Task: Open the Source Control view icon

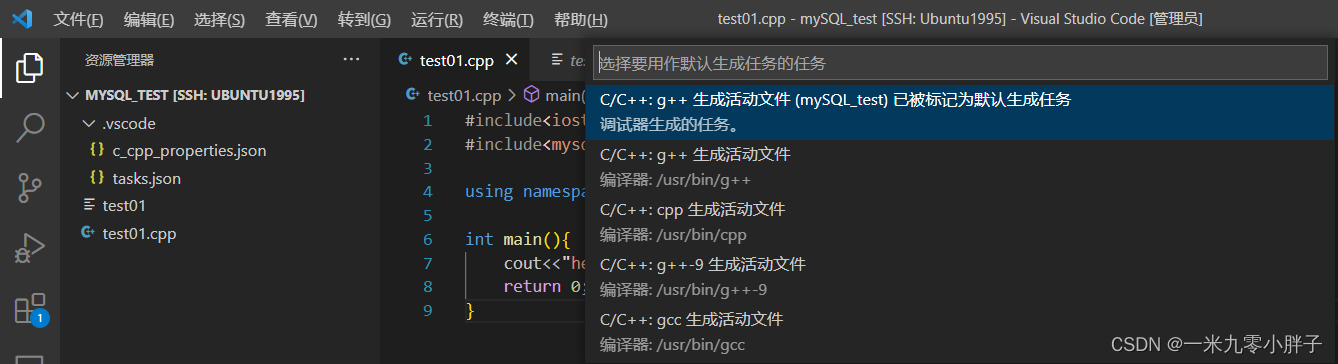Action: 29,187
